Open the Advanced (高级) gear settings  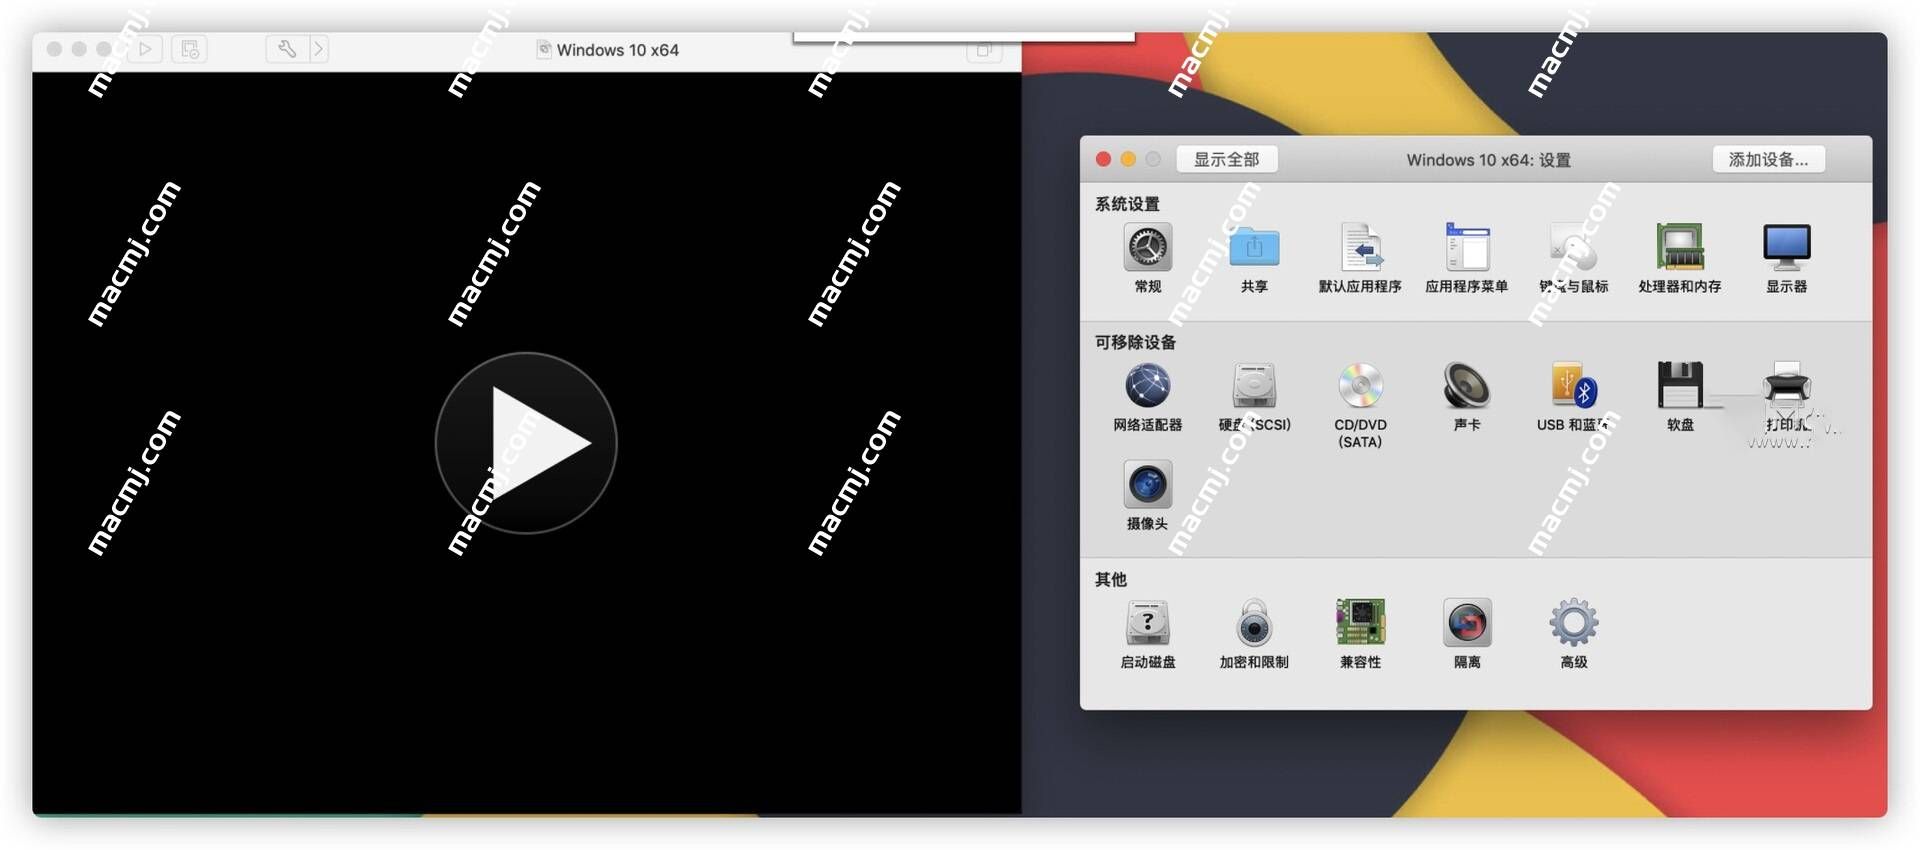coord(1573,623)
